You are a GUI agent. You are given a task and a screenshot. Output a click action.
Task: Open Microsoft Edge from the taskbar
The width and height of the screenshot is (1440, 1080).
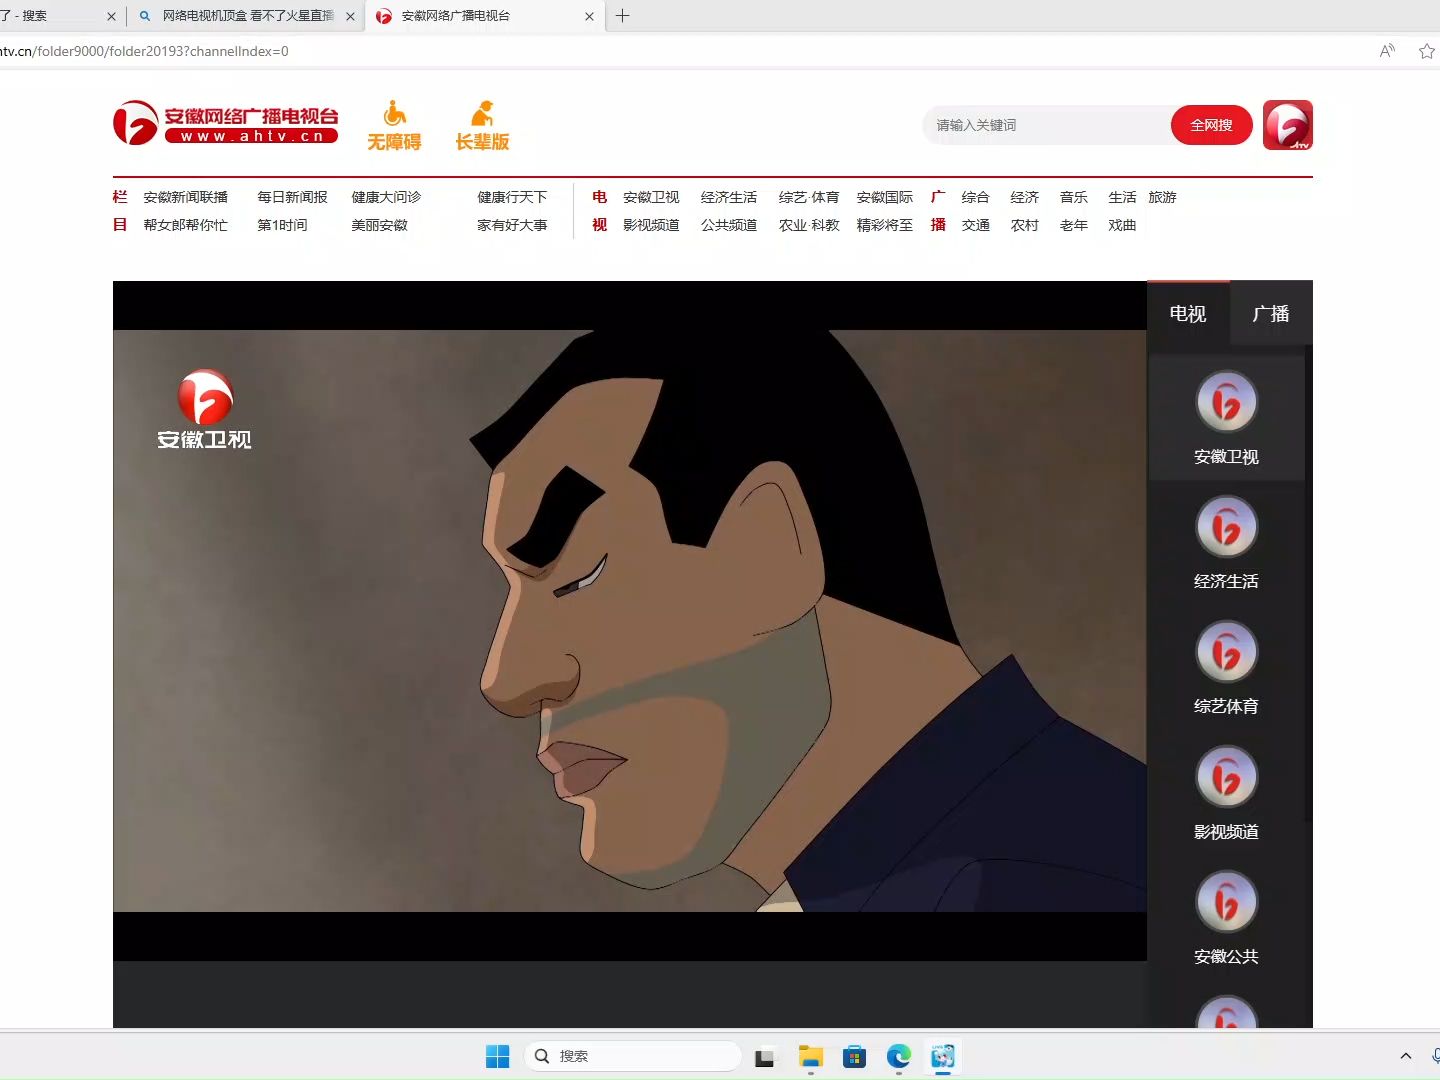pyautogui.click(x=898, y=1056)
